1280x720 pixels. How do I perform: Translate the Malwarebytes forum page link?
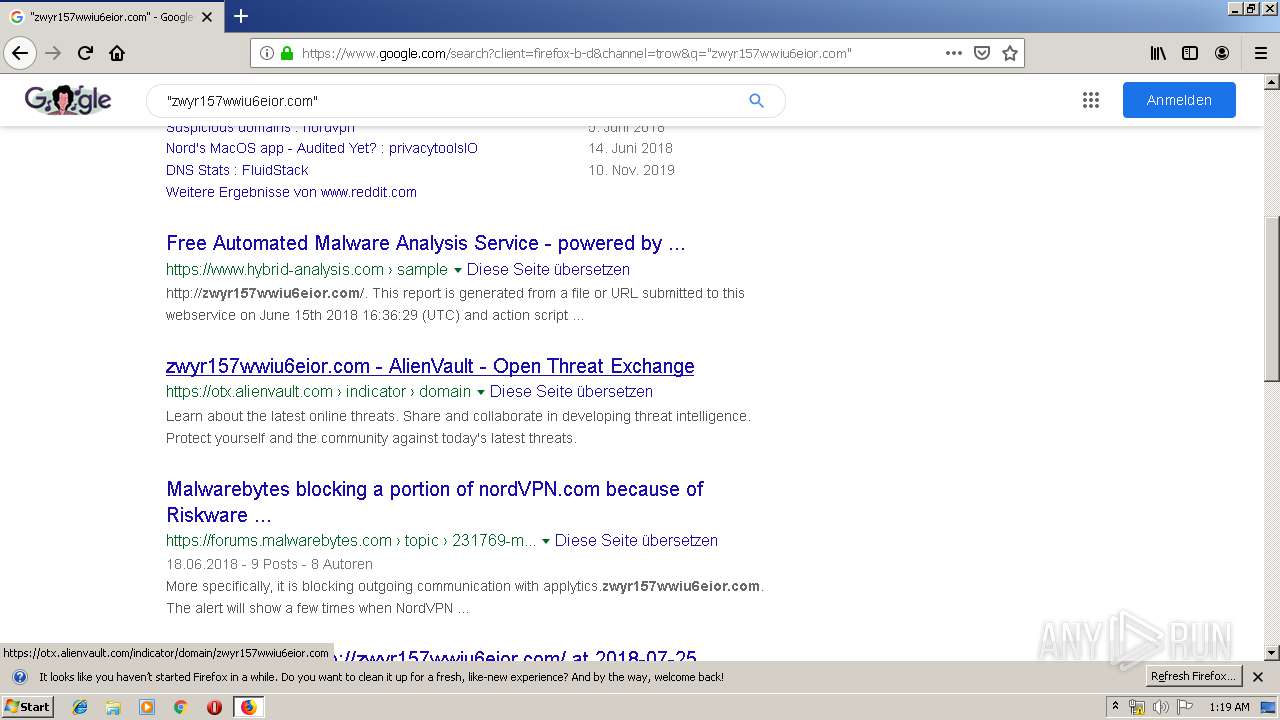point(636,541)
